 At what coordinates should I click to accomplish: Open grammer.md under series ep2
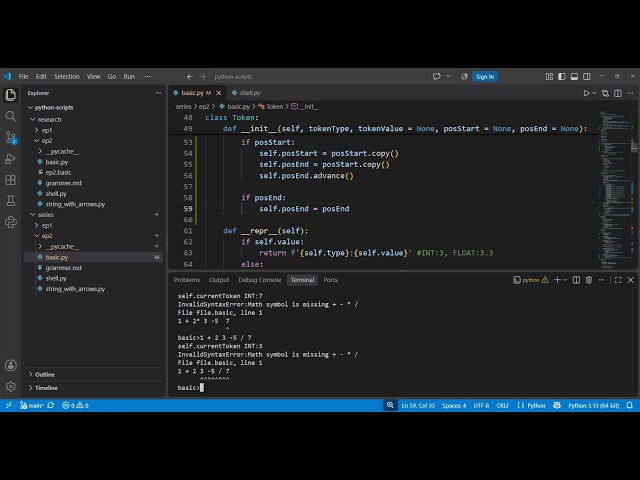(x=63, y=268)
